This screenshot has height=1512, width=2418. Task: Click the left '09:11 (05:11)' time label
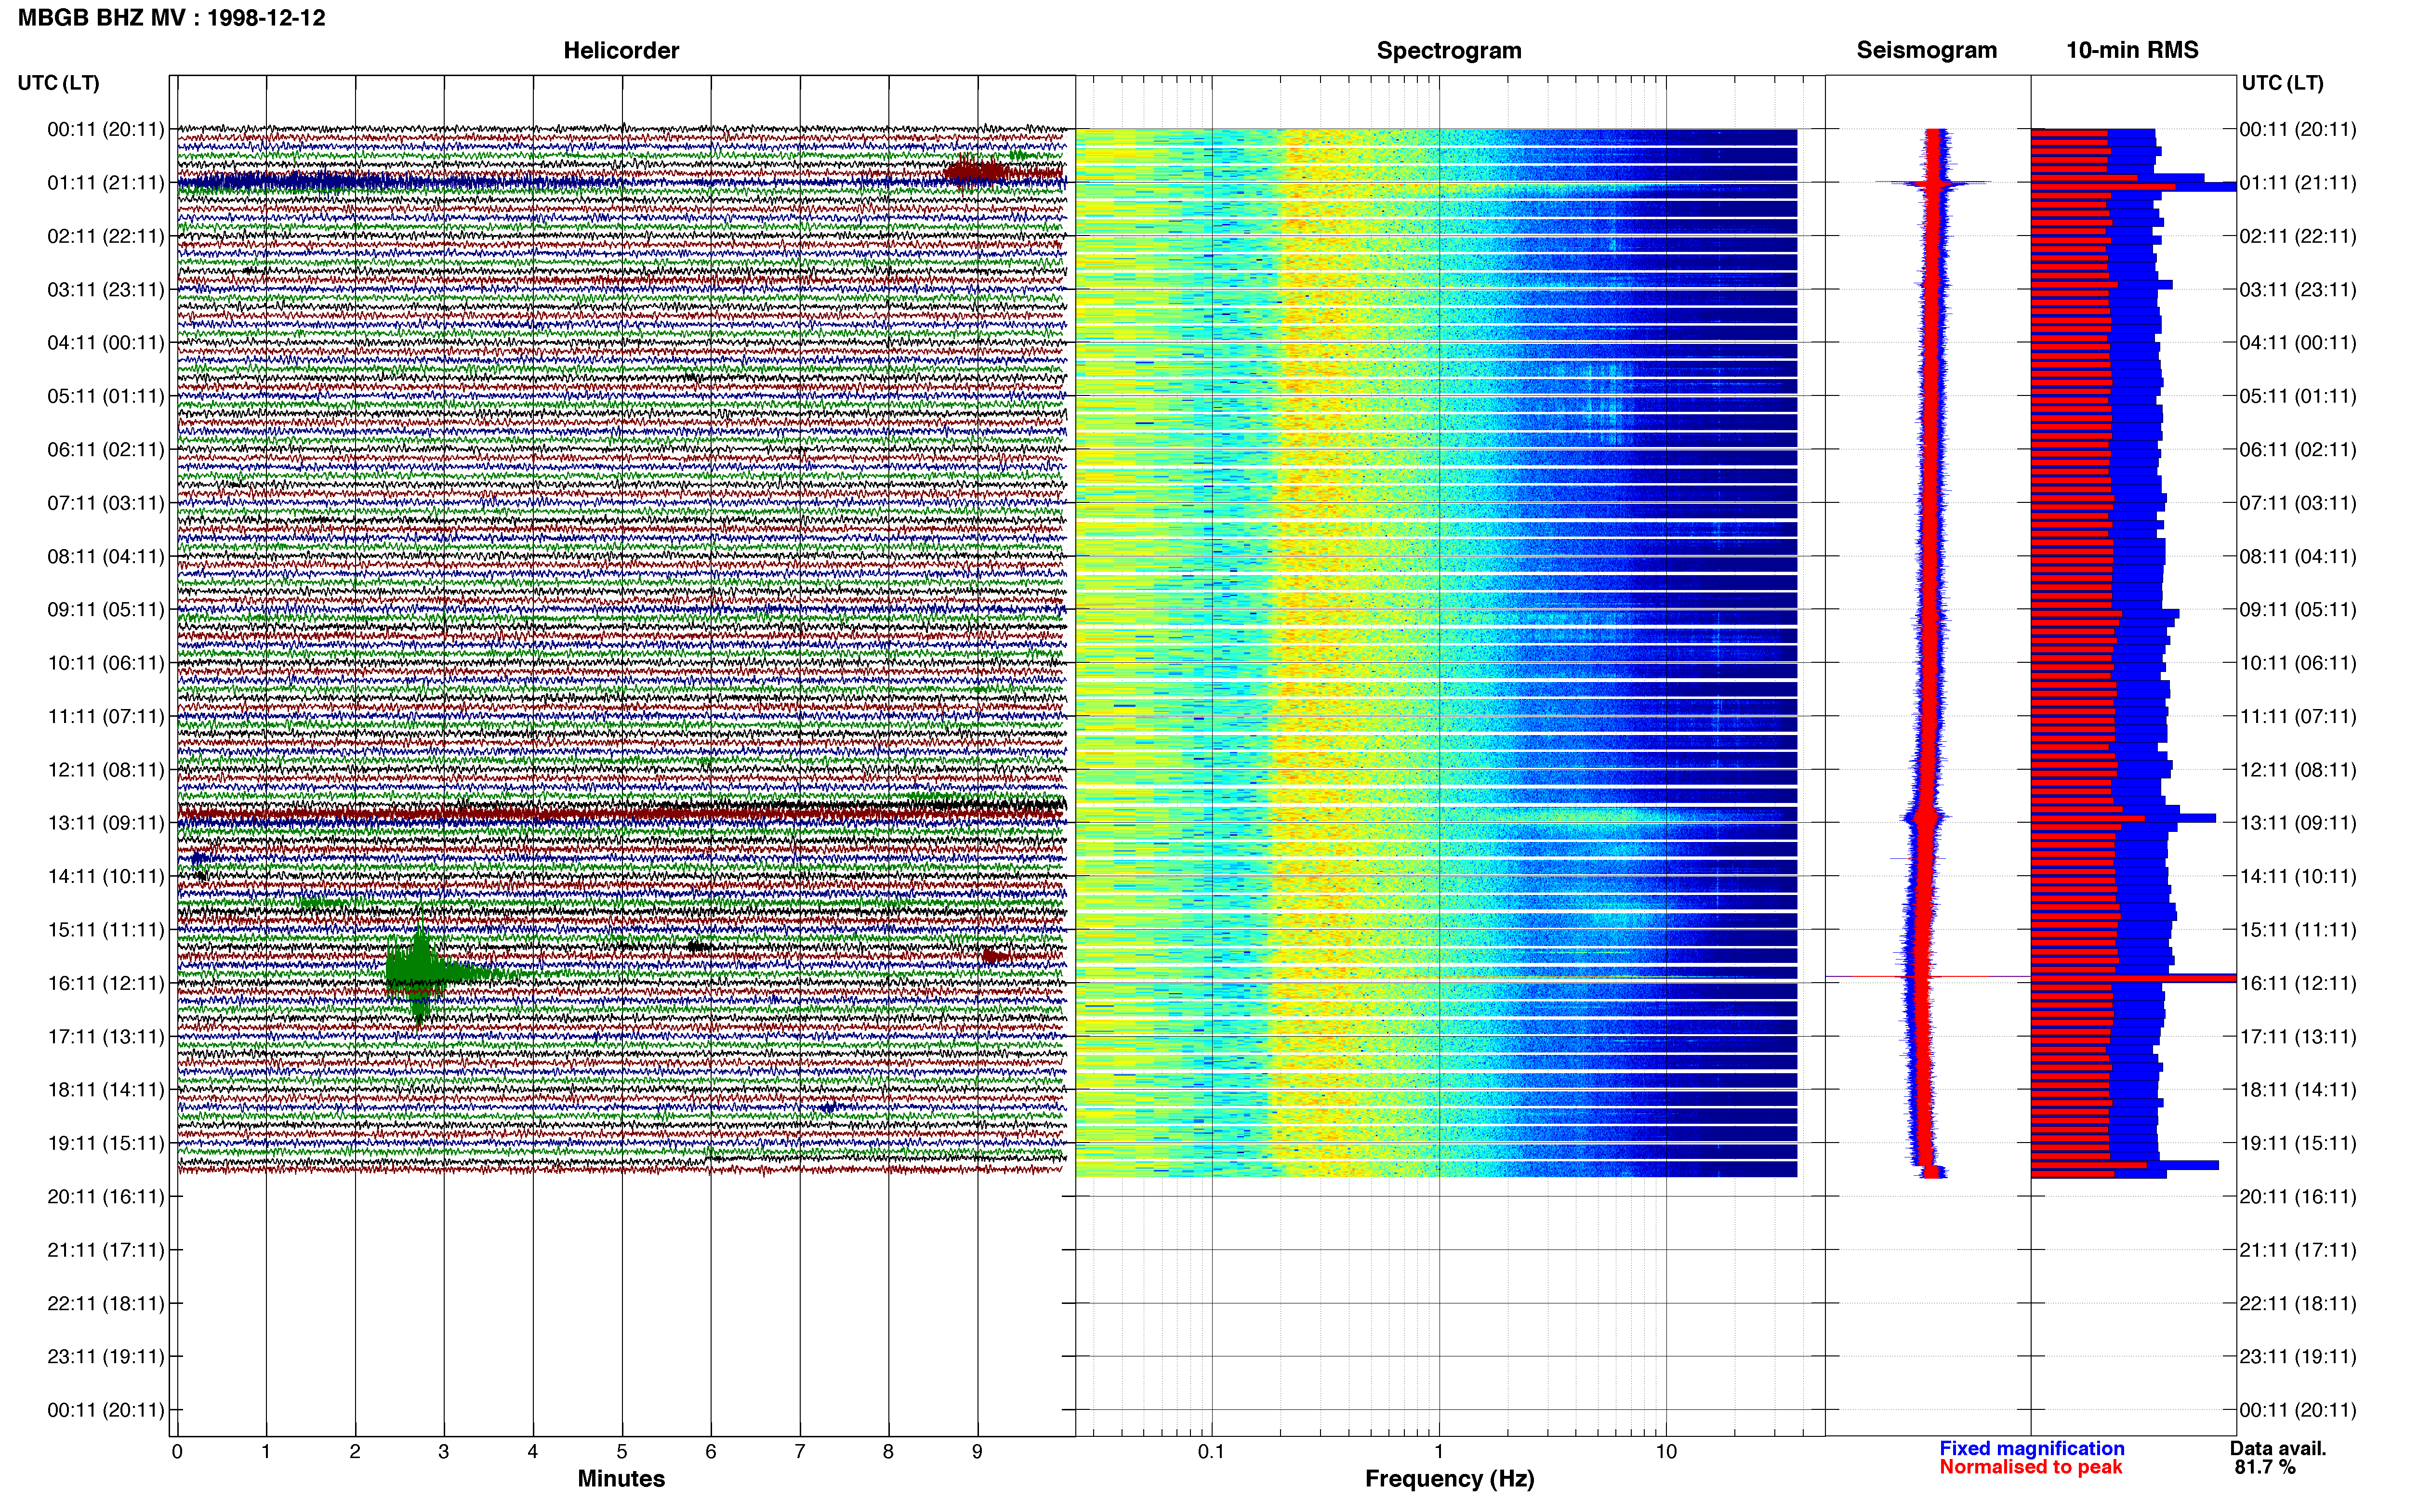106,610
